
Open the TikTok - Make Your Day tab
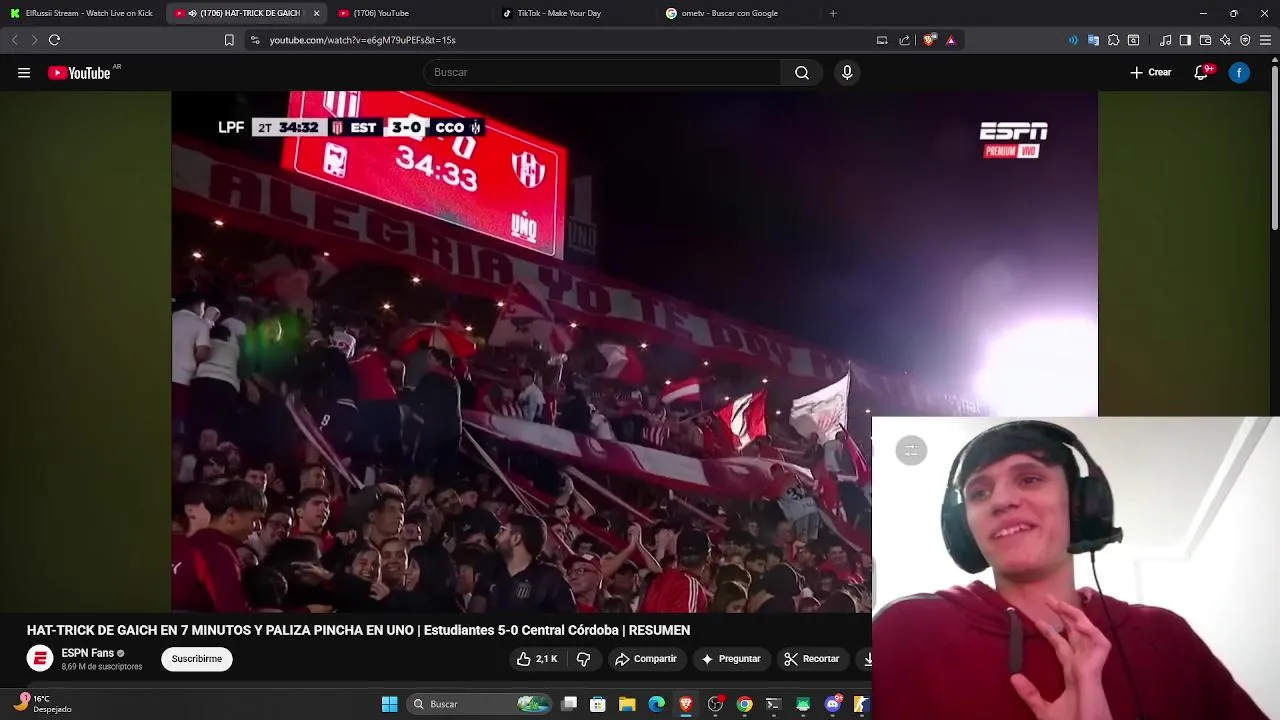click(x=575, y=13)
